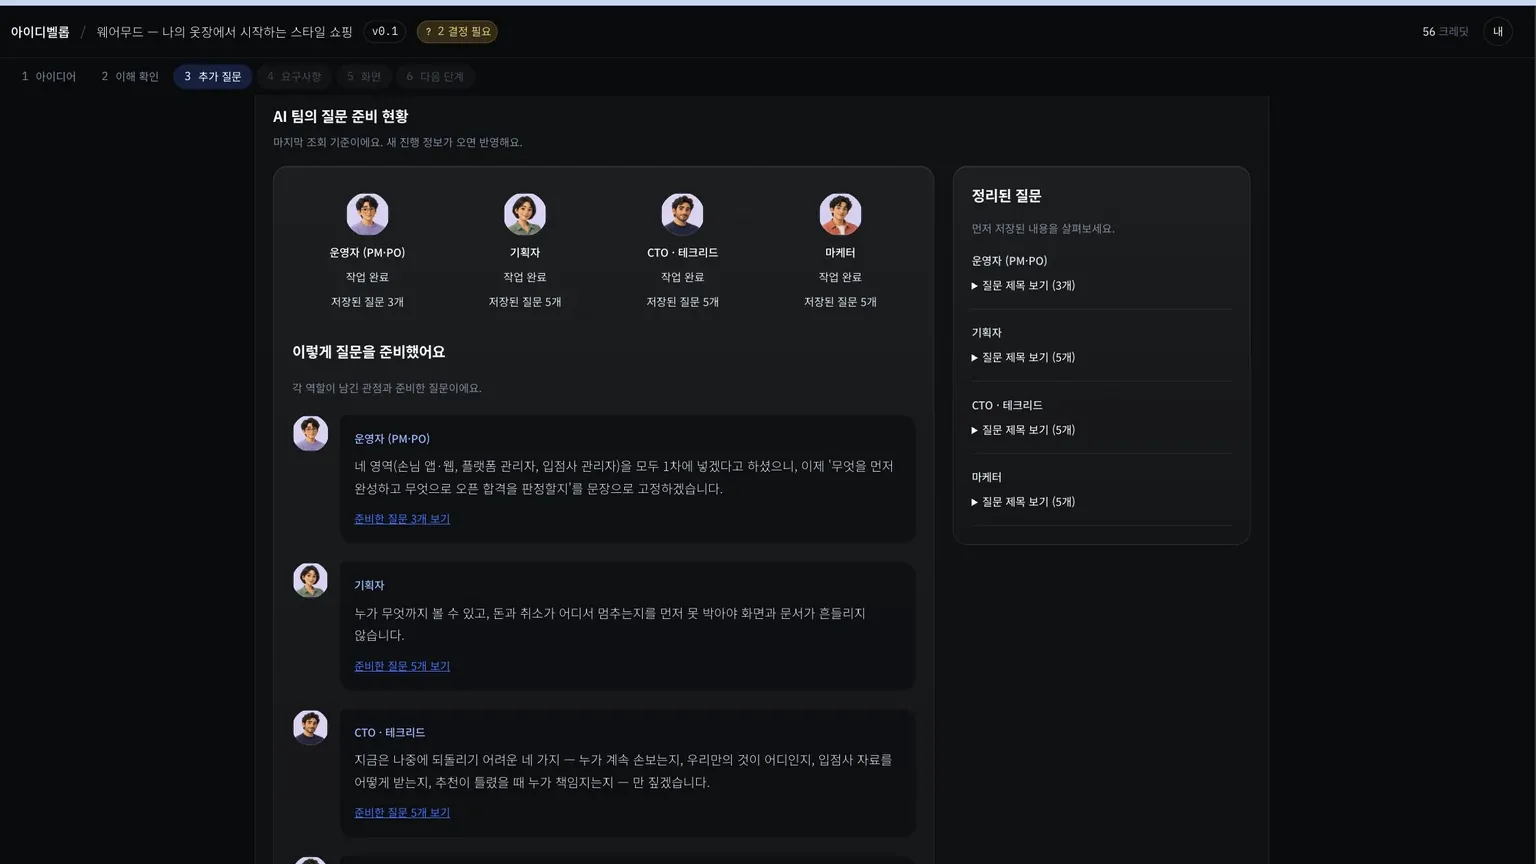Viewport: 1536px width, 864px height.
Task: Open step 5 화면 tab
Action: [364, 77]
